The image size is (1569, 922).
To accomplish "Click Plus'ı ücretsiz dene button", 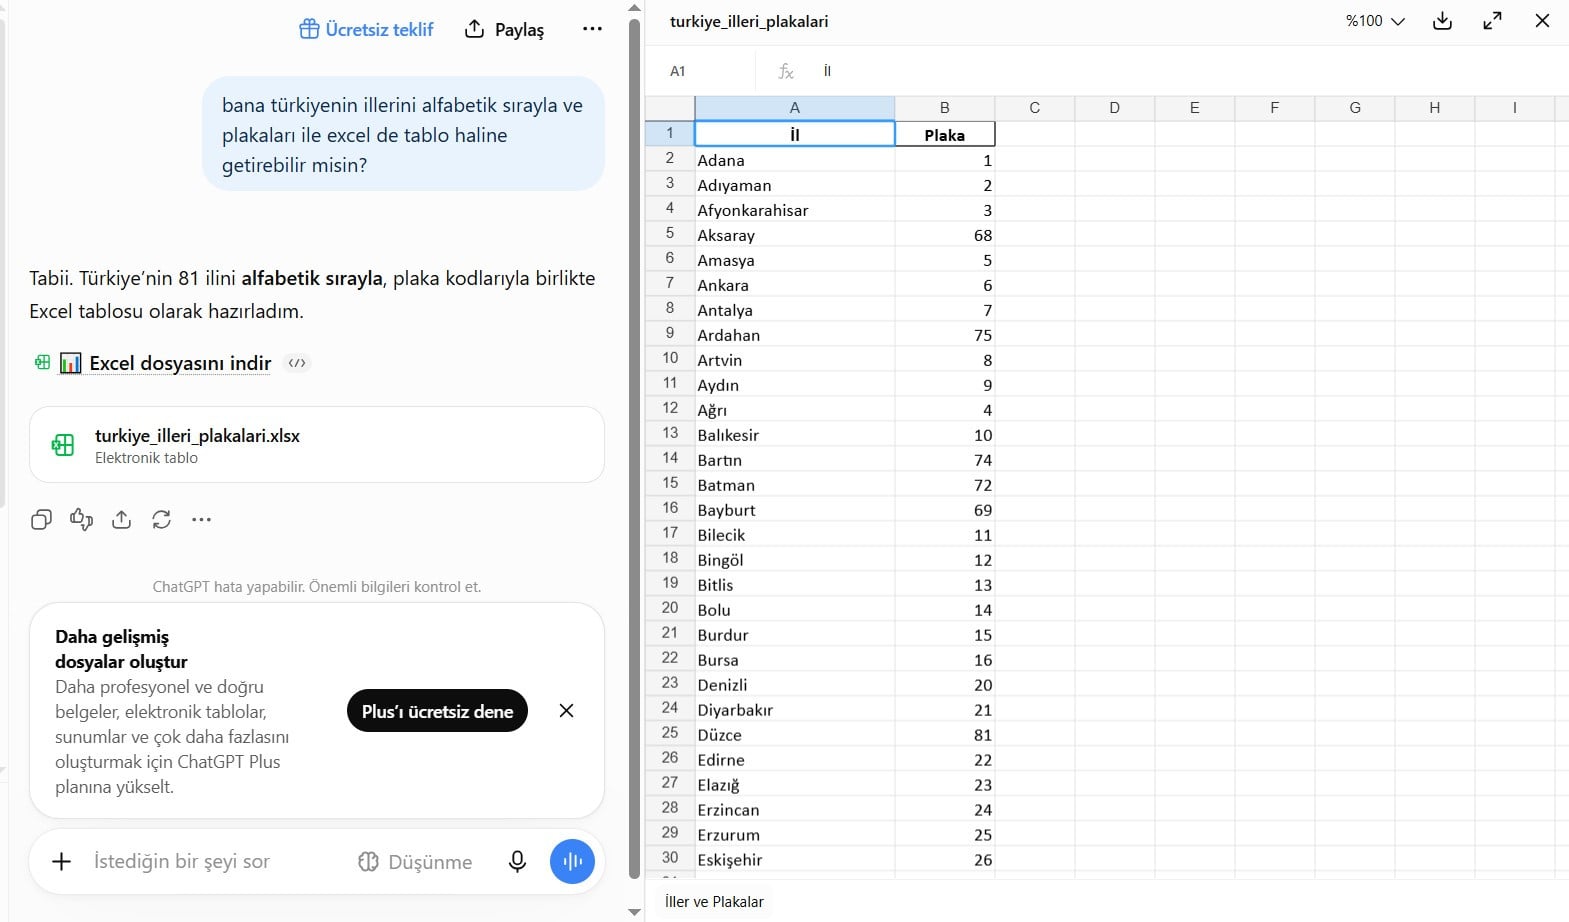I will click(x=437, y=711).
